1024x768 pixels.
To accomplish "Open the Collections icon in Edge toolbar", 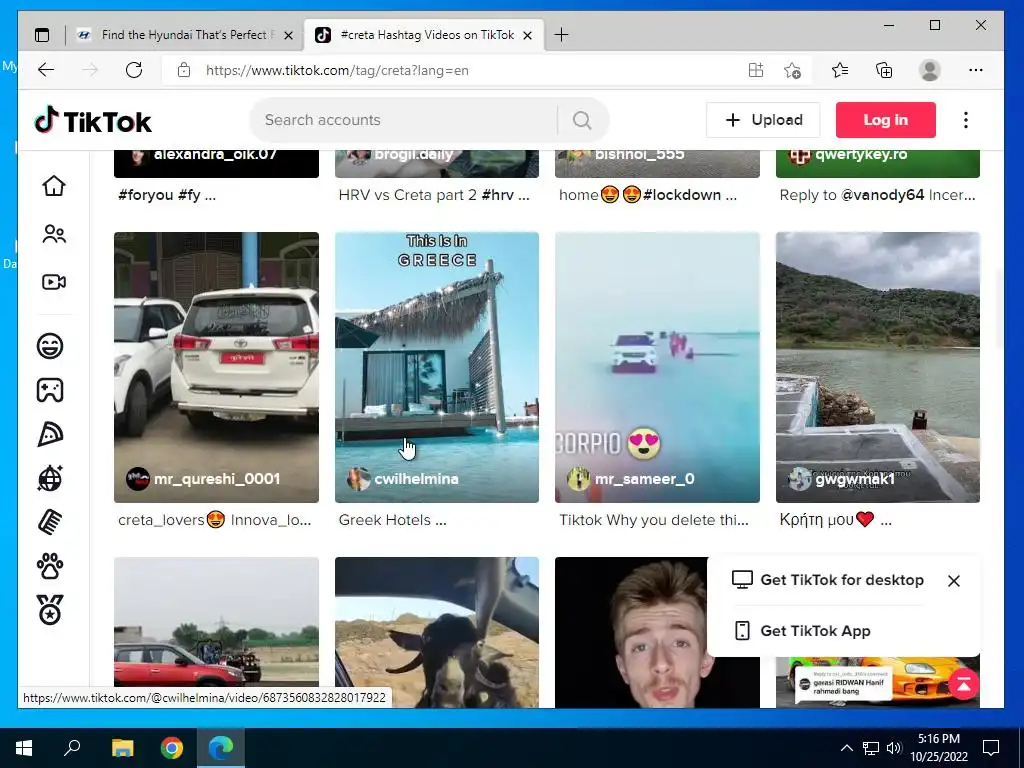I will tap(884, 70).
